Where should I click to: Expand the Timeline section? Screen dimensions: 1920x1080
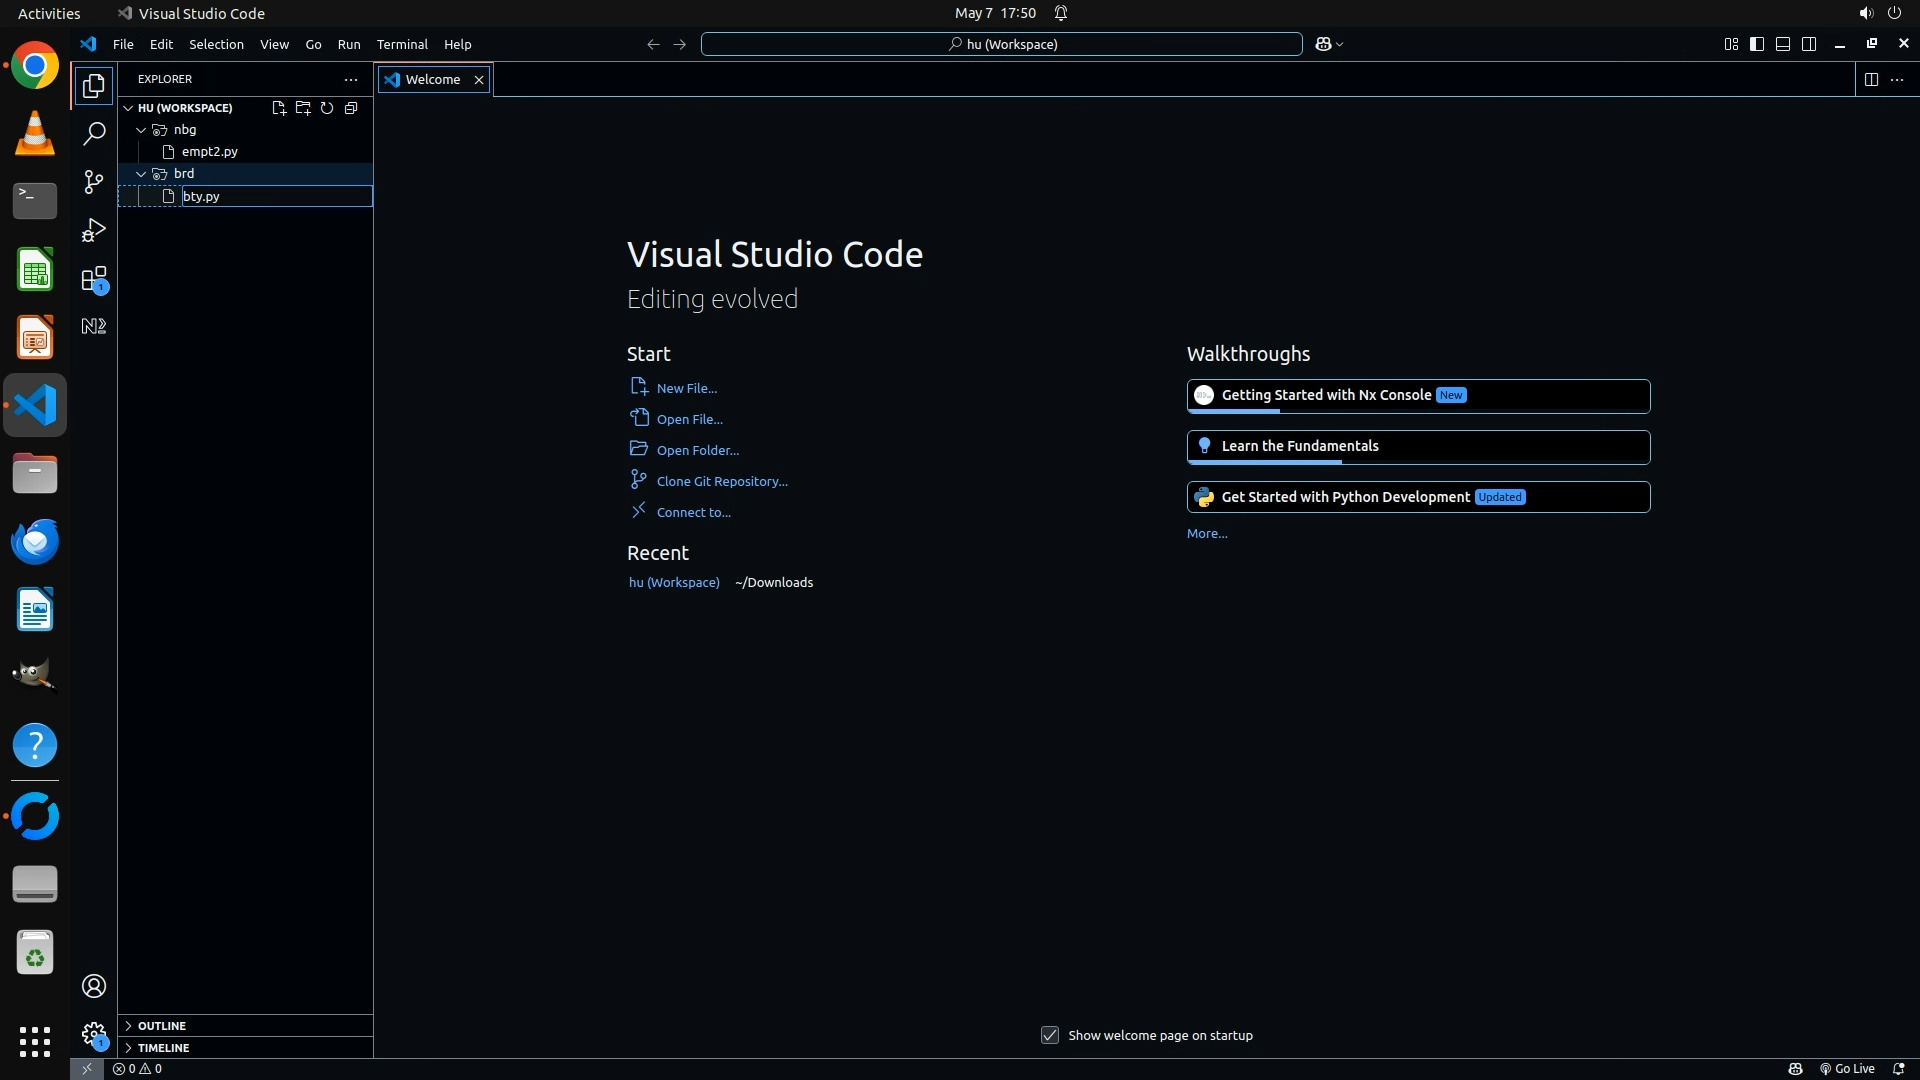pos(163,1048)
